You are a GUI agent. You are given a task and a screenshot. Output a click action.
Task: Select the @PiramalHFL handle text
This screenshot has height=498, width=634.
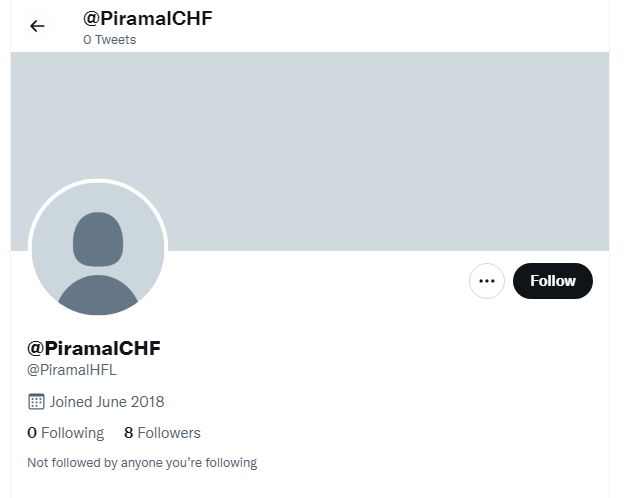pos(72,370)
